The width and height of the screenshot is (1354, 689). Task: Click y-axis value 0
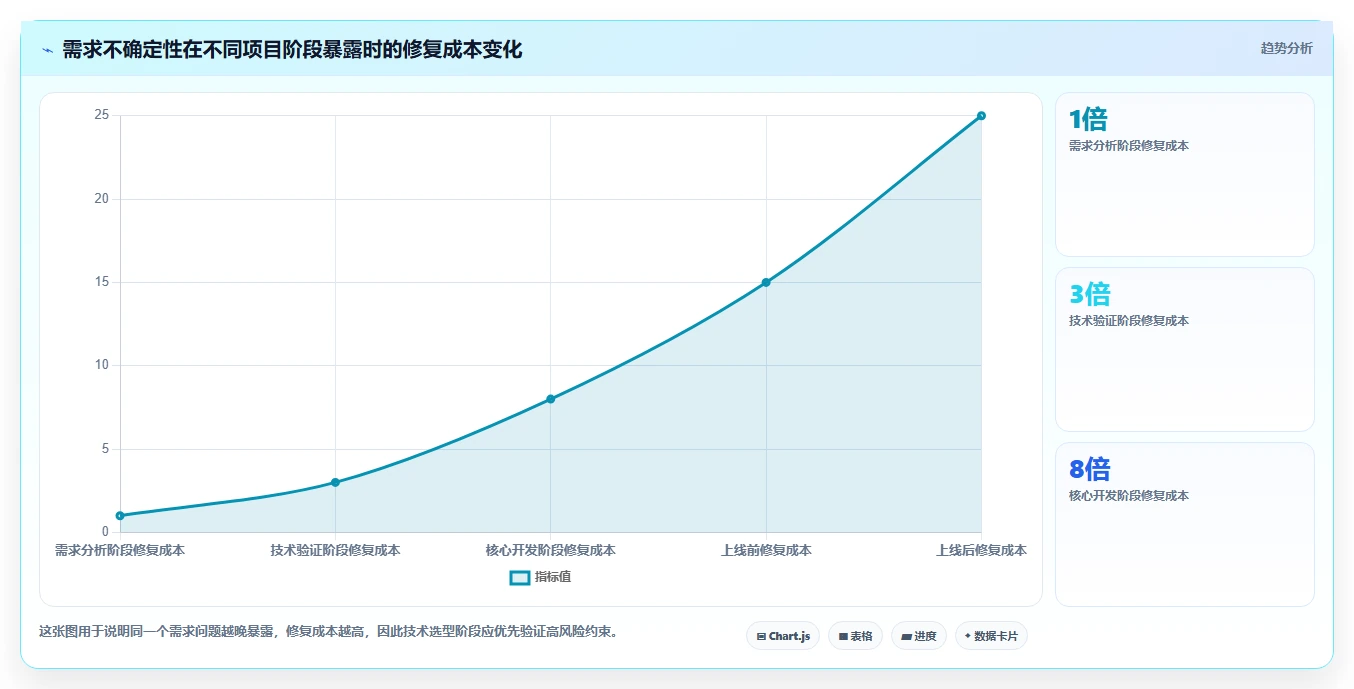tap(105, 532)
